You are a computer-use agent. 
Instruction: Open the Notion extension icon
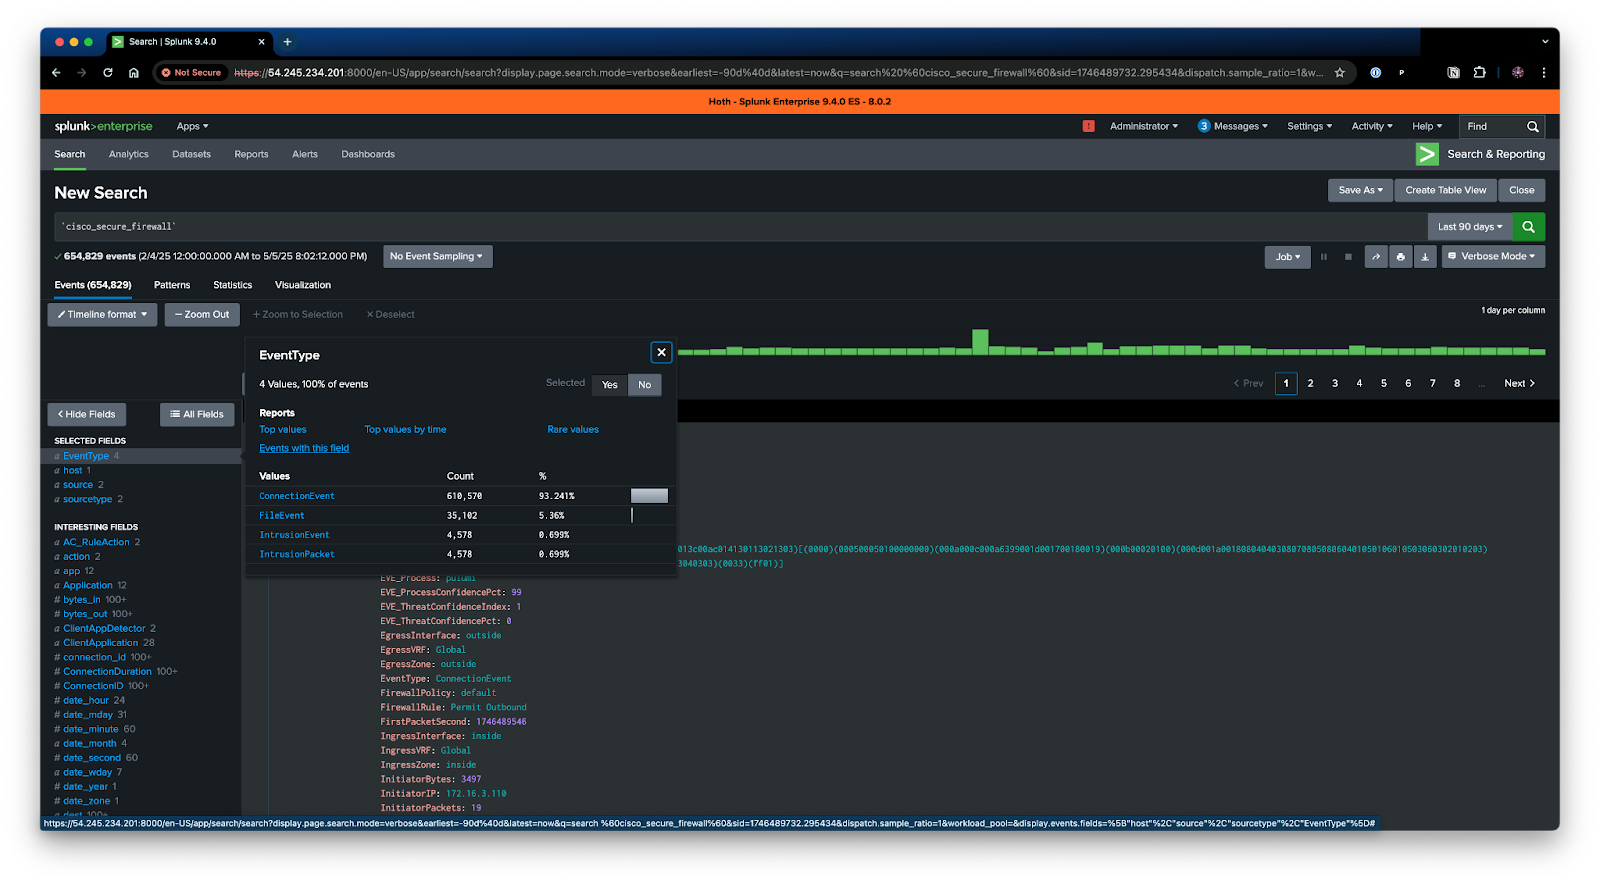point(1453,72)
